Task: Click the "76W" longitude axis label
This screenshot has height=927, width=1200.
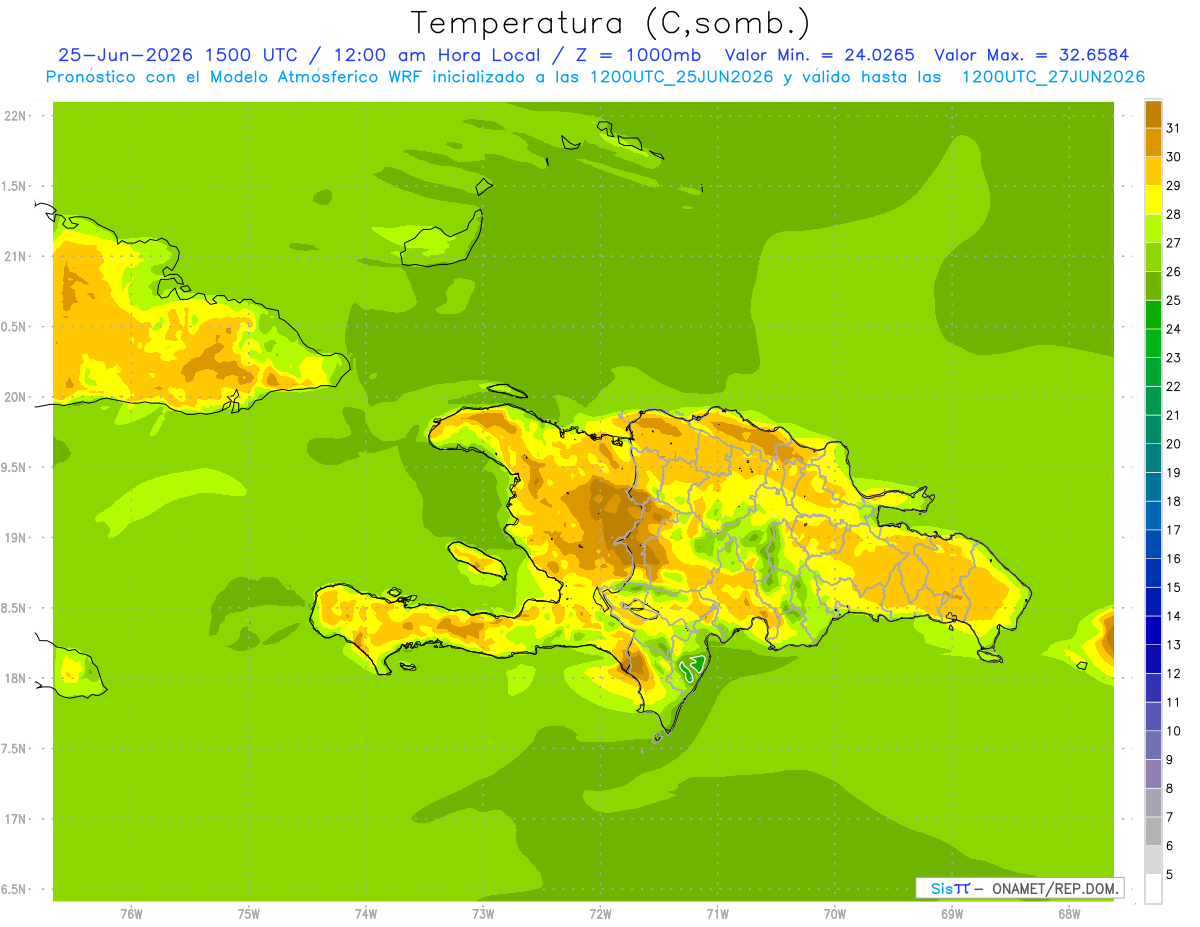Action: [131, 913]
